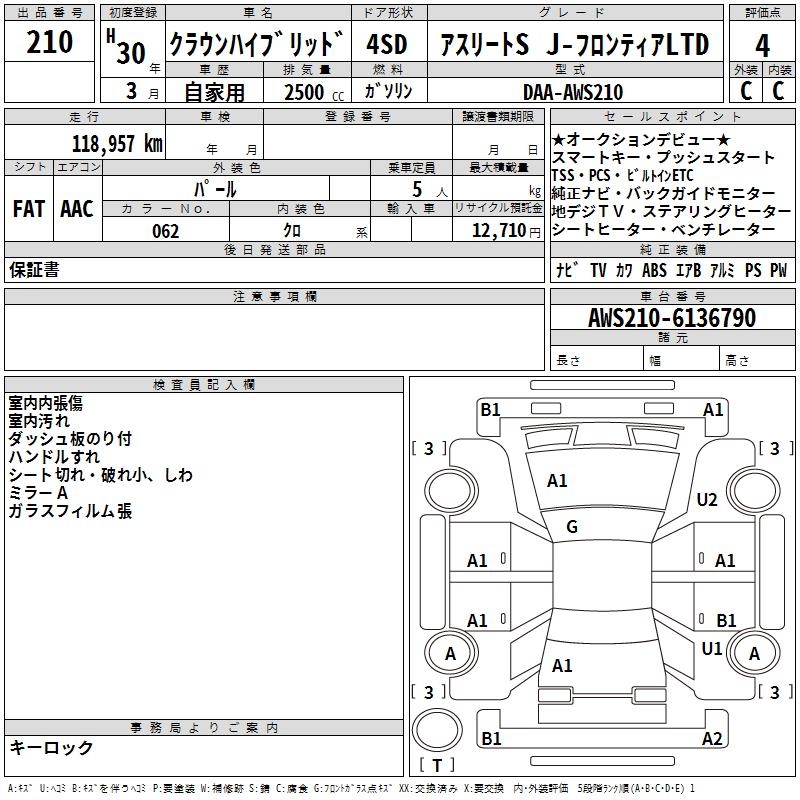Select the ★オークションデビュー★ sales point

click(641, 139)
